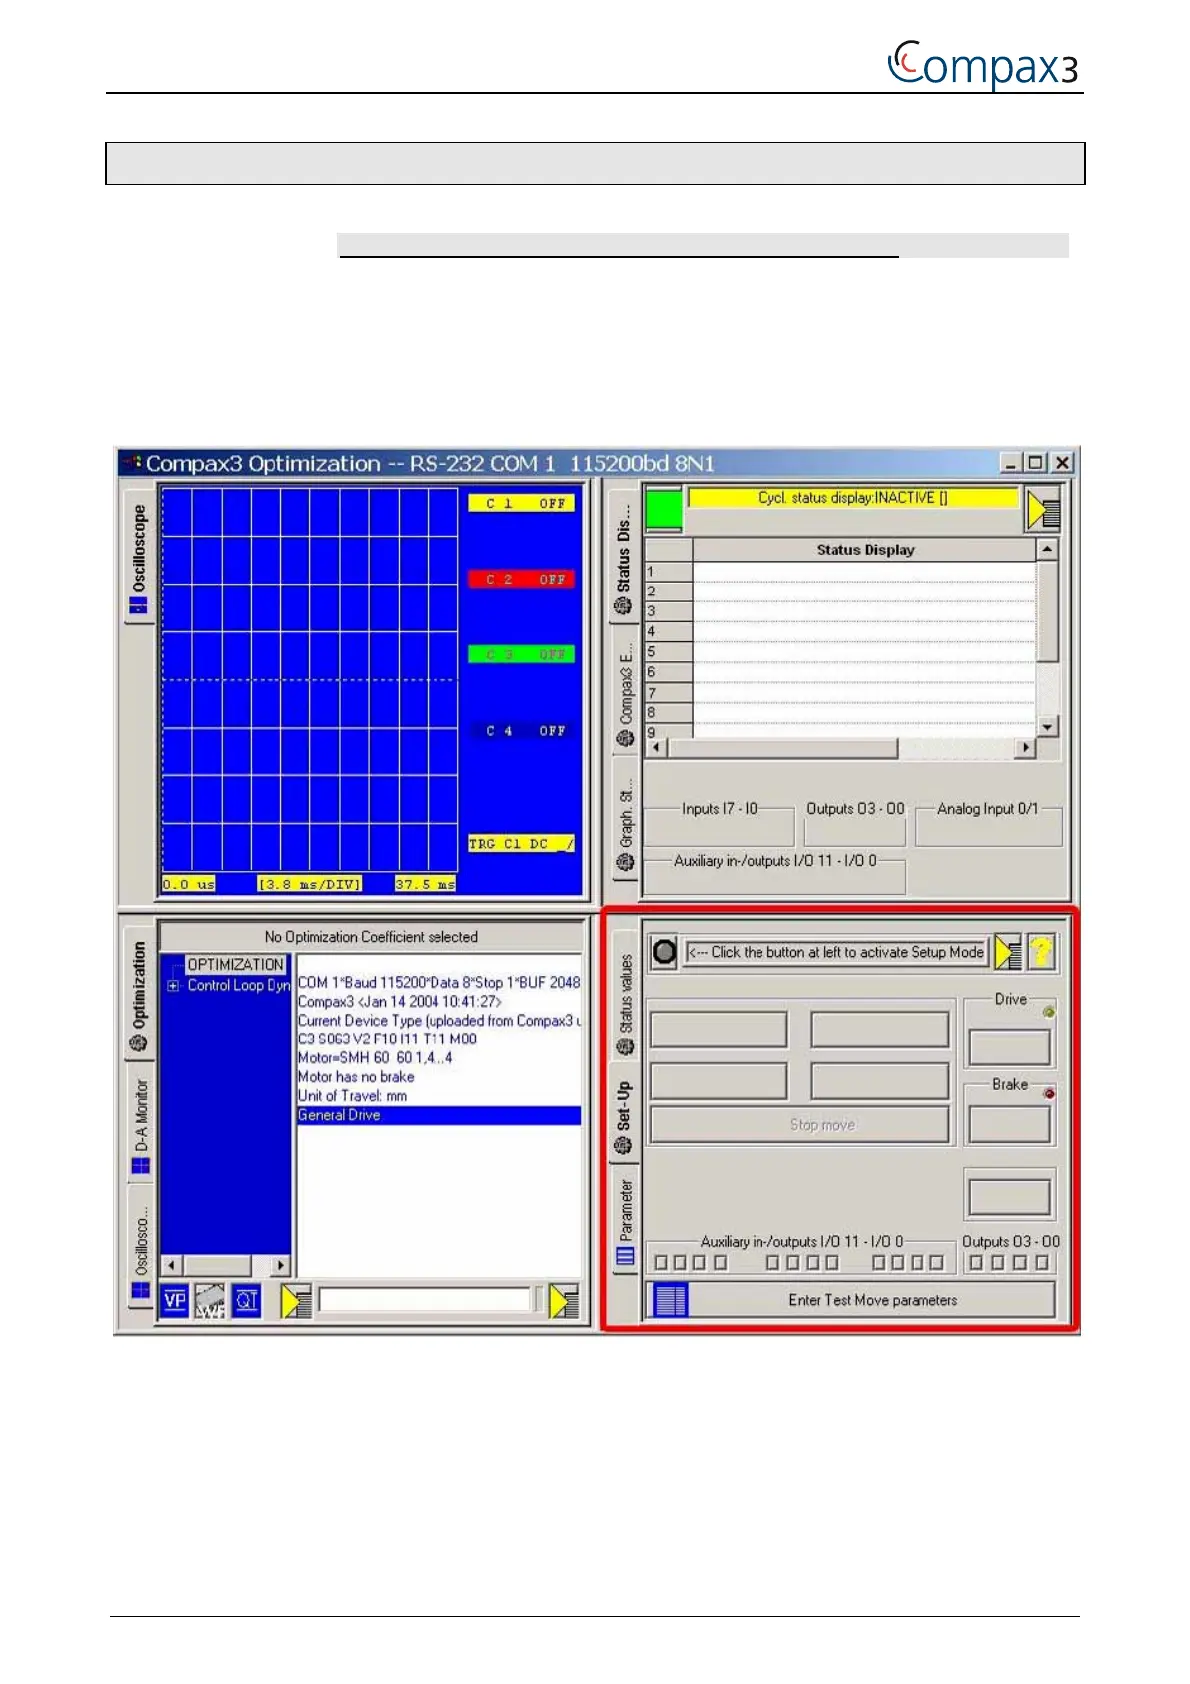
Task: Click the blank button under Drive
Action: (x=1010, y=1048)
